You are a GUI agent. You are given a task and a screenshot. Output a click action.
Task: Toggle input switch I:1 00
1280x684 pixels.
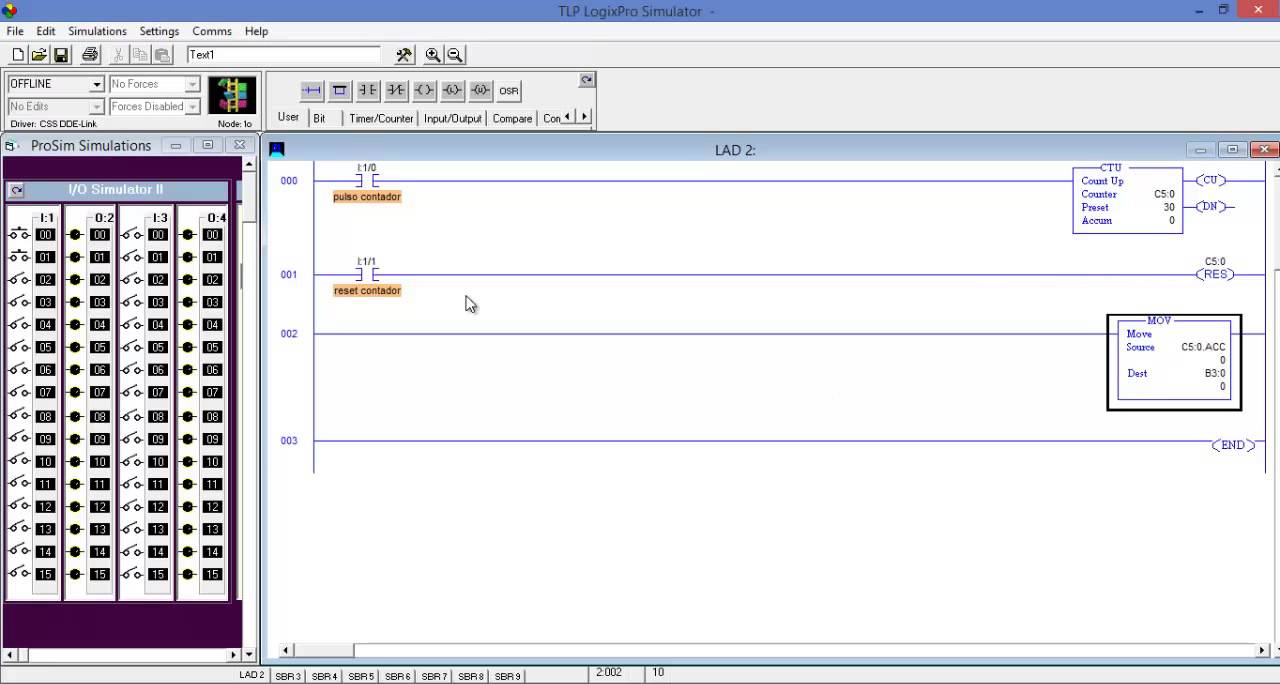pyautogui.click(x=20, y=235)
